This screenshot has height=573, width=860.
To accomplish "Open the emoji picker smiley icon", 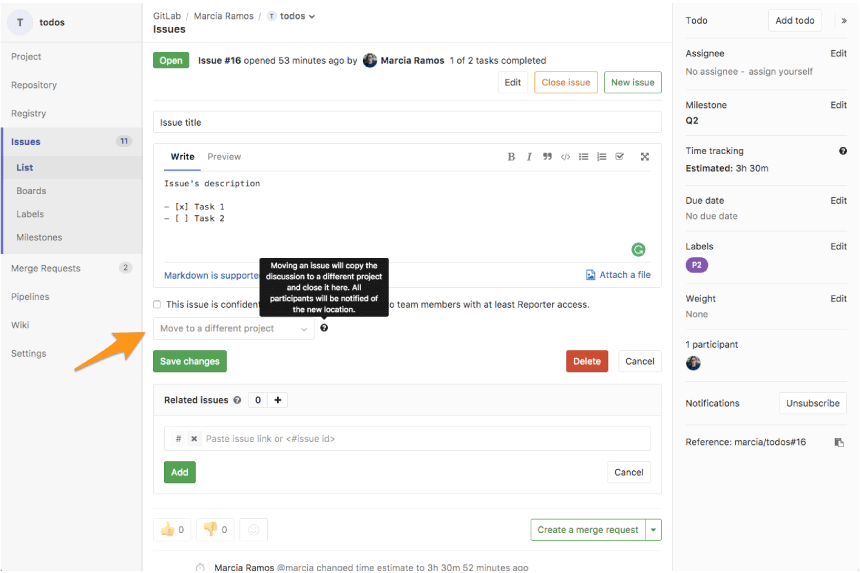I will [253, 530].
